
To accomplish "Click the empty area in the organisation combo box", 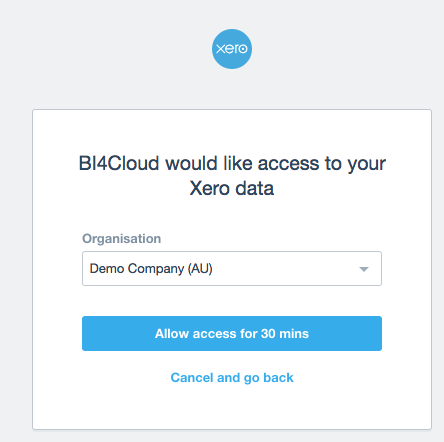I will point(283,269).
